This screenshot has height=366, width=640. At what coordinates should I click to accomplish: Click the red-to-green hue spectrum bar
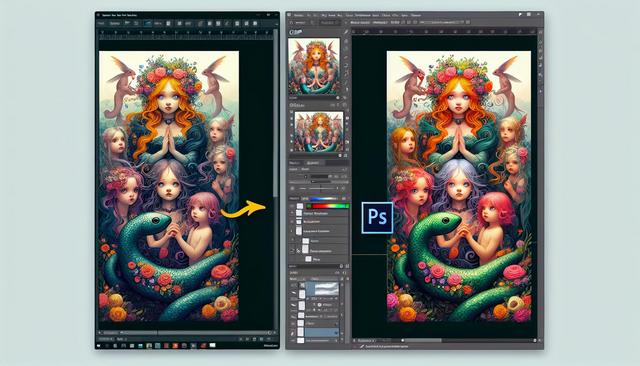click(x=328, y=206)
